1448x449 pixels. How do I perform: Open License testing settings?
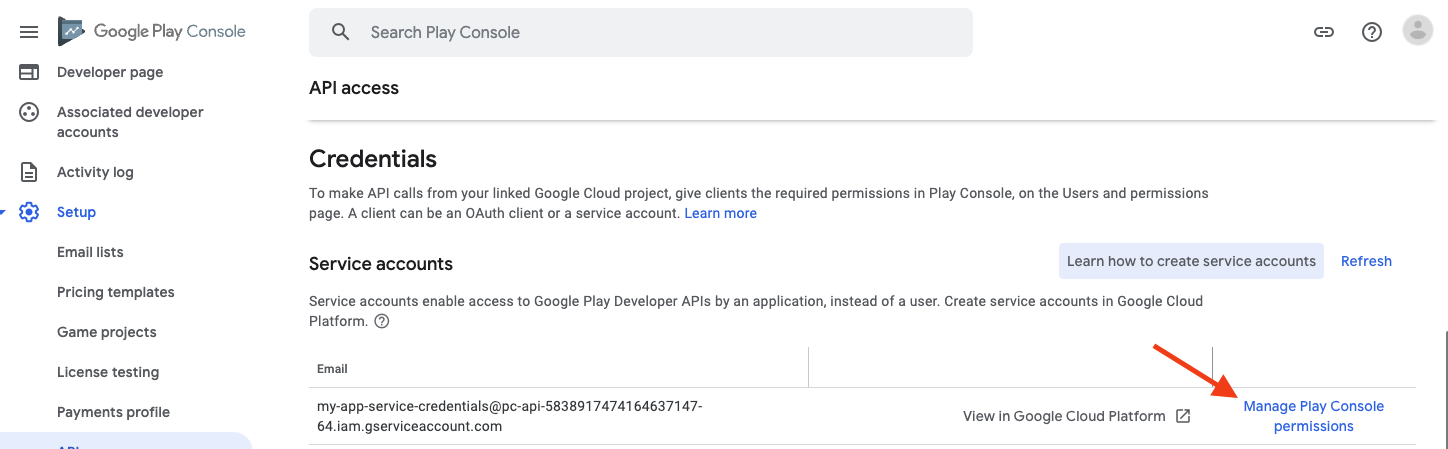tap(108, 372)
